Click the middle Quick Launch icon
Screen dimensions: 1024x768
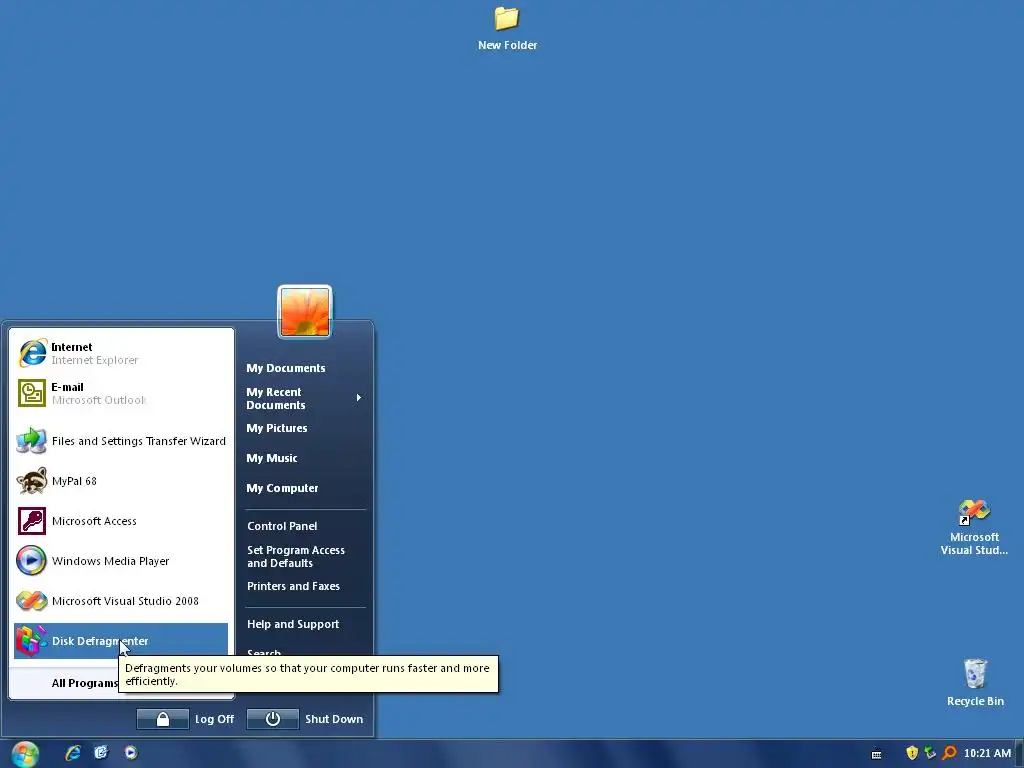(x=101, y=753)
